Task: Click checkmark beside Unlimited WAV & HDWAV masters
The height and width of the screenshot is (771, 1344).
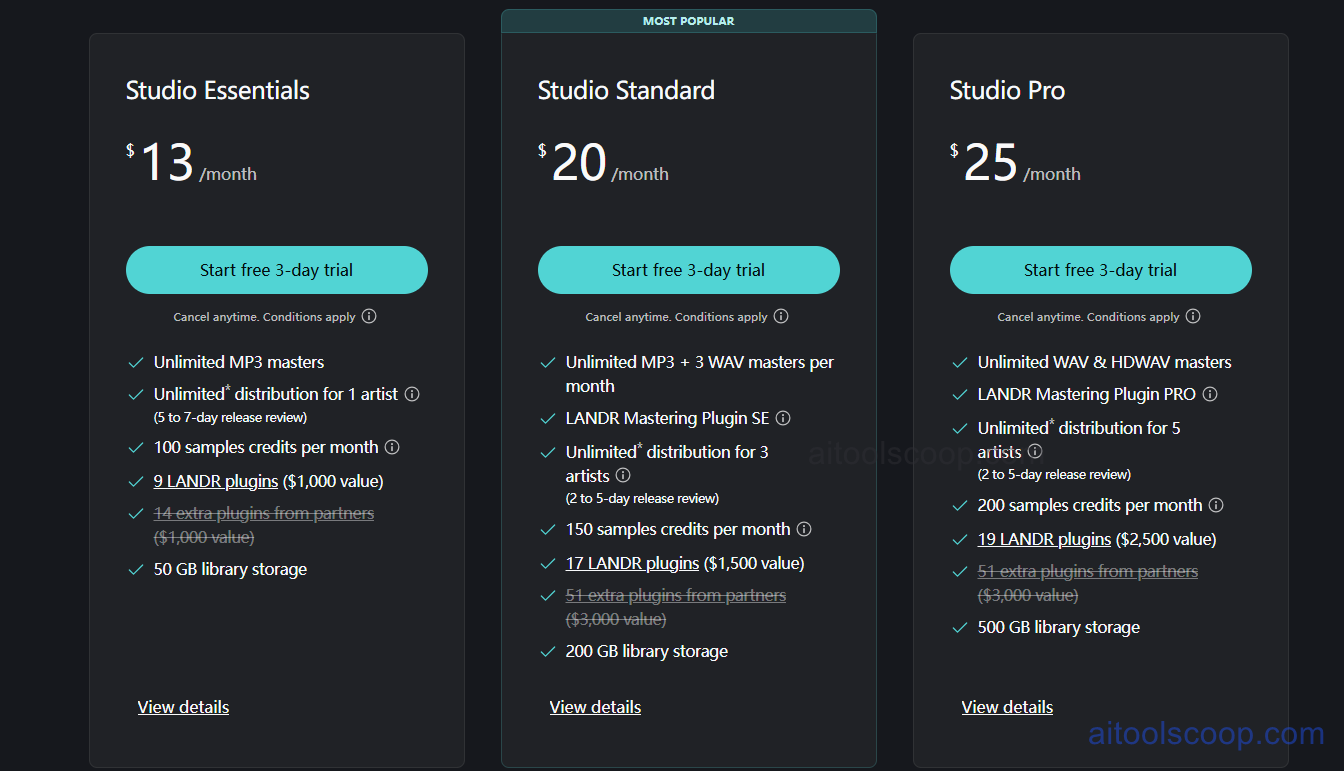Action: (x=960, y=362)
